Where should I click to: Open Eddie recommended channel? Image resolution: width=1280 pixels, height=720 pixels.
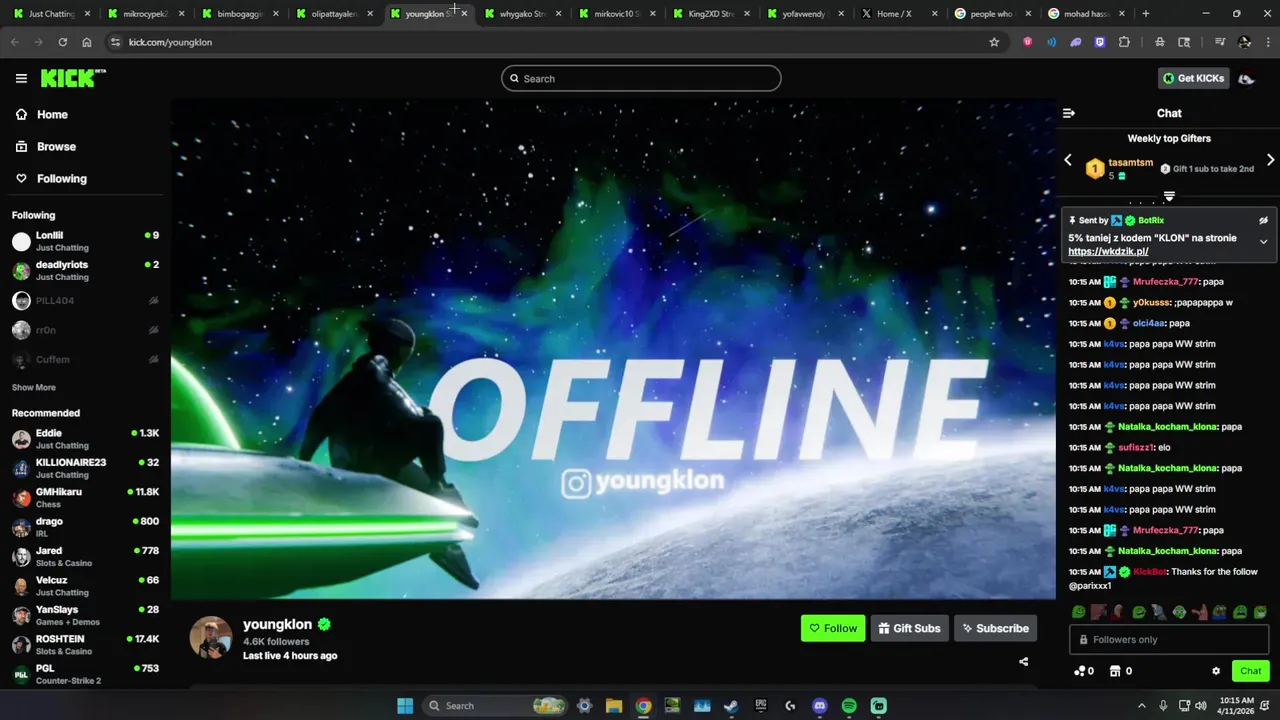pos(85,439)
